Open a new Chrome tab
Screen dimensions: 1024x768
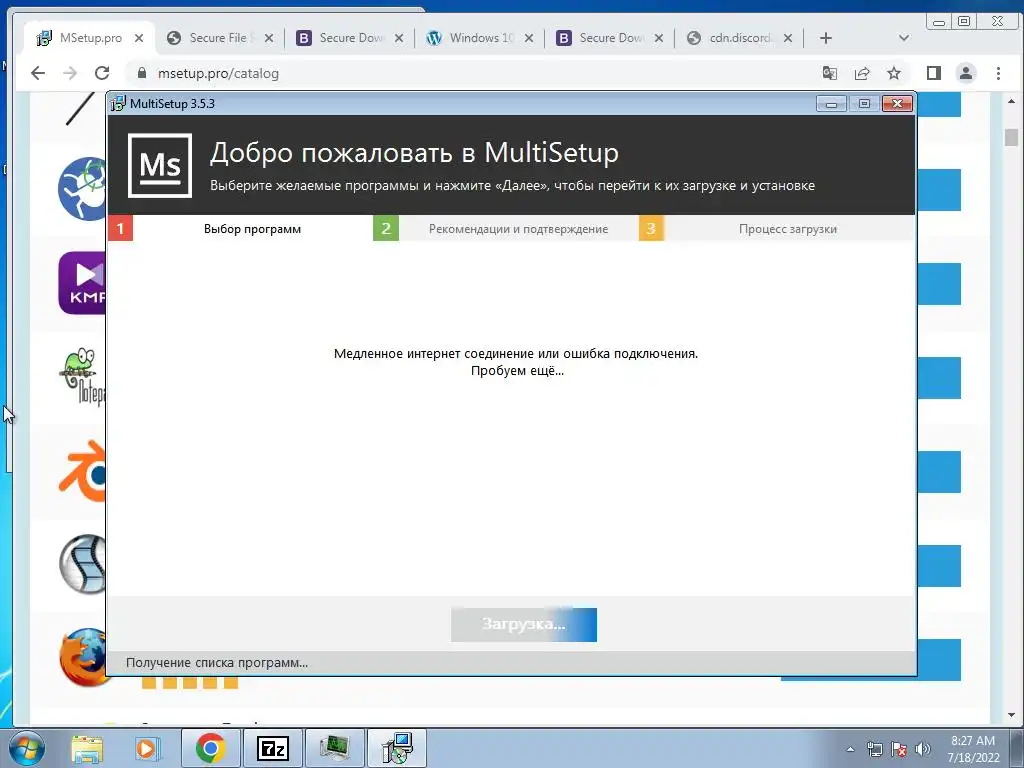coord(825,38)
